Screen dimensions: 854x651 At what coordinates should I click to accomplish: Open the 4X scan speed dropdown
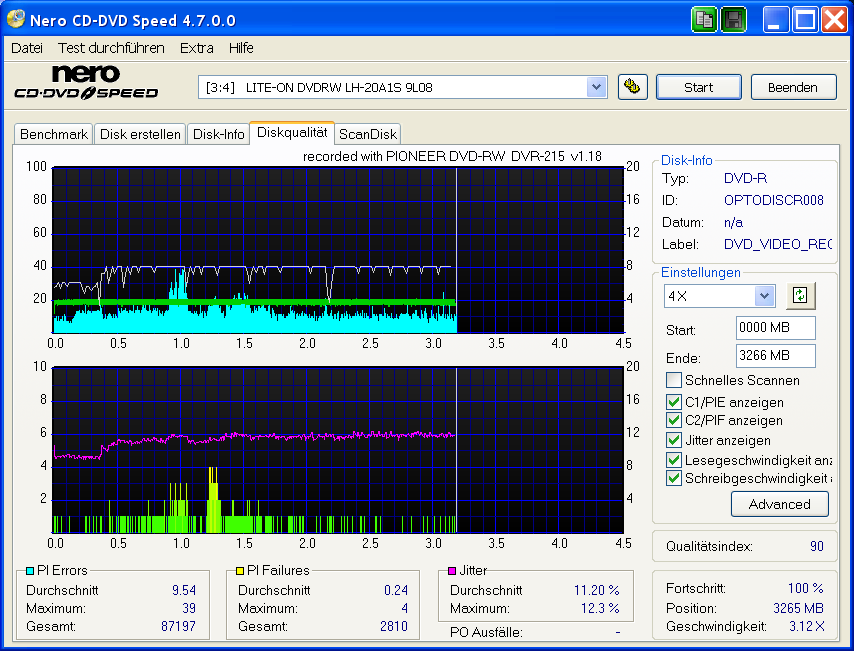coord(762,295)
